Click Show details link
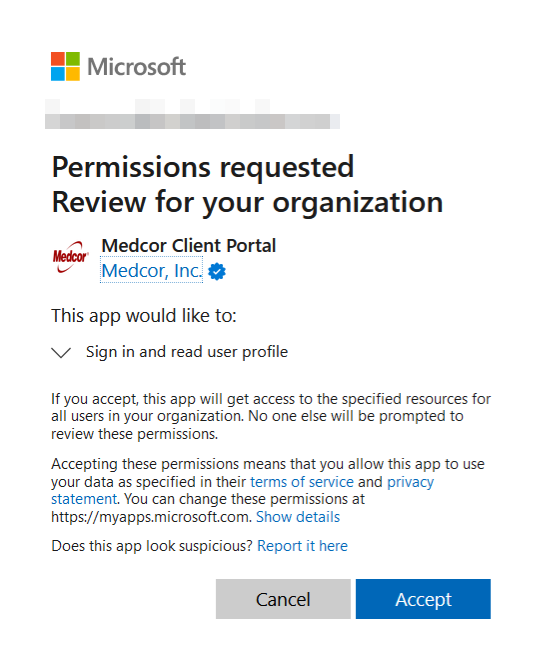 pyautogui.click(x=298, y=517)
